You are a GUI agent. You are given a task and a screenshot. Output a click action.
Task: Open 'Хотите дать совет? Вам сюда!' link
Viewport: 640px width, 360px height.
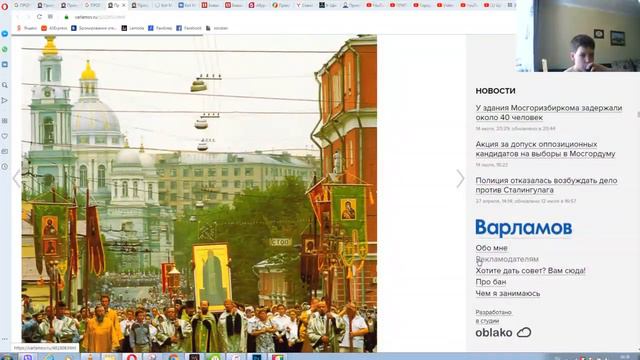(x=530, y=271)
